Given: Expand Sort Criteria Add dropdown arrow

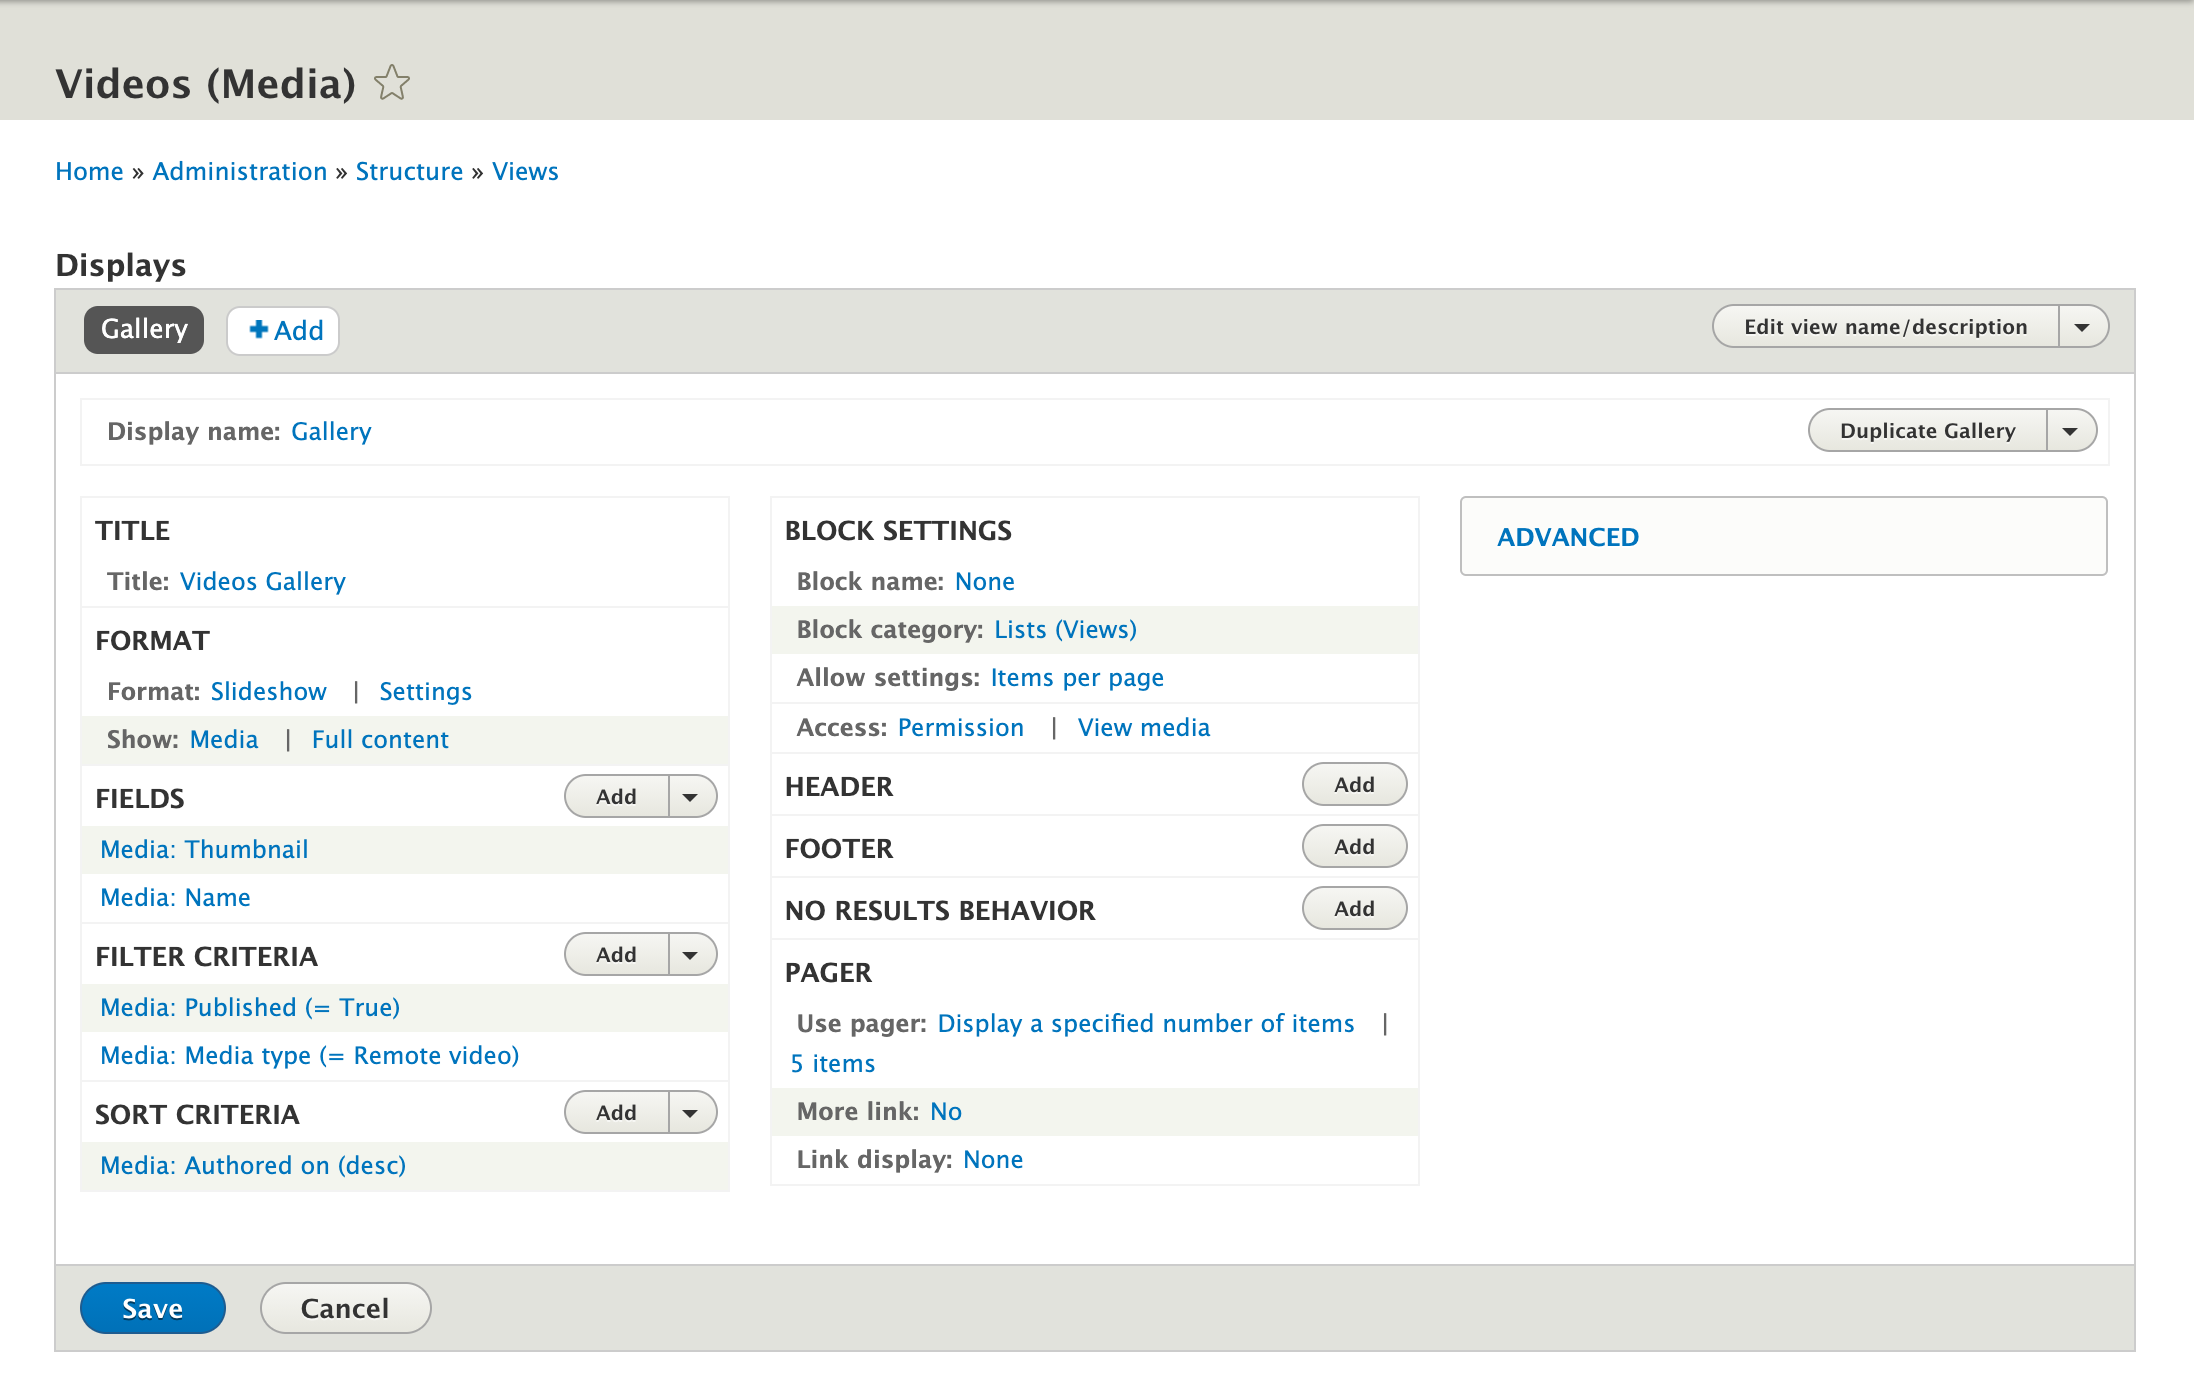Looking at the screenshot, I should pyautogui.click(x=691, y=1113).
